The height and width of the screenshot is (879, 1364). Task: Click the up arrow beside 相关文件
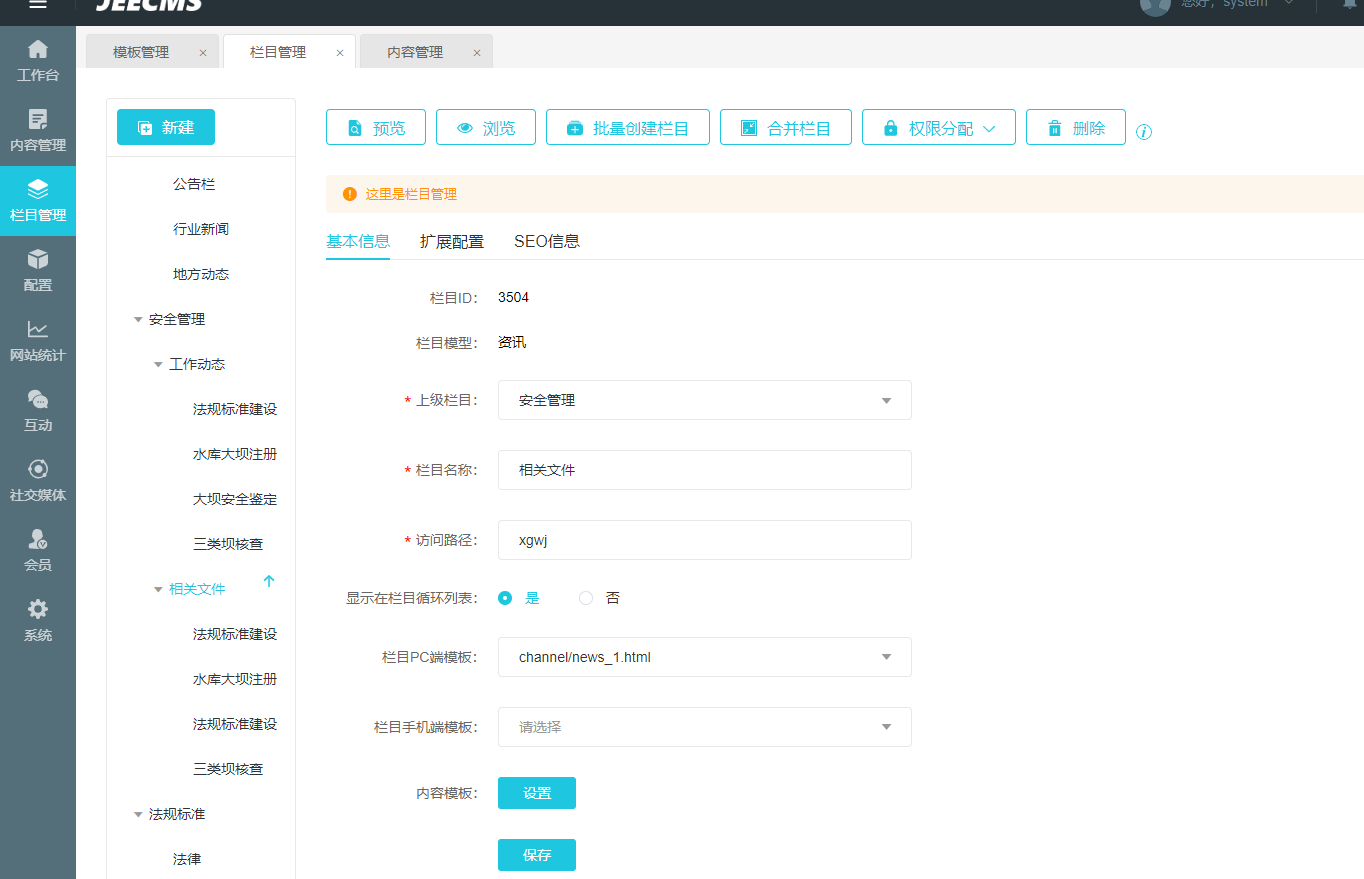268,581
